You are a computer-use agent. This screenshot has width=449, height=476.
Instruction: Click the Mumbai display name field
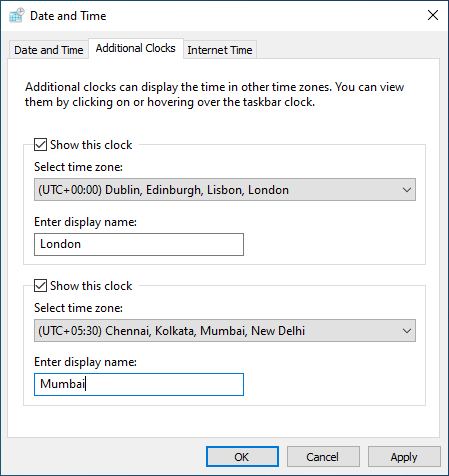point(139,384)
